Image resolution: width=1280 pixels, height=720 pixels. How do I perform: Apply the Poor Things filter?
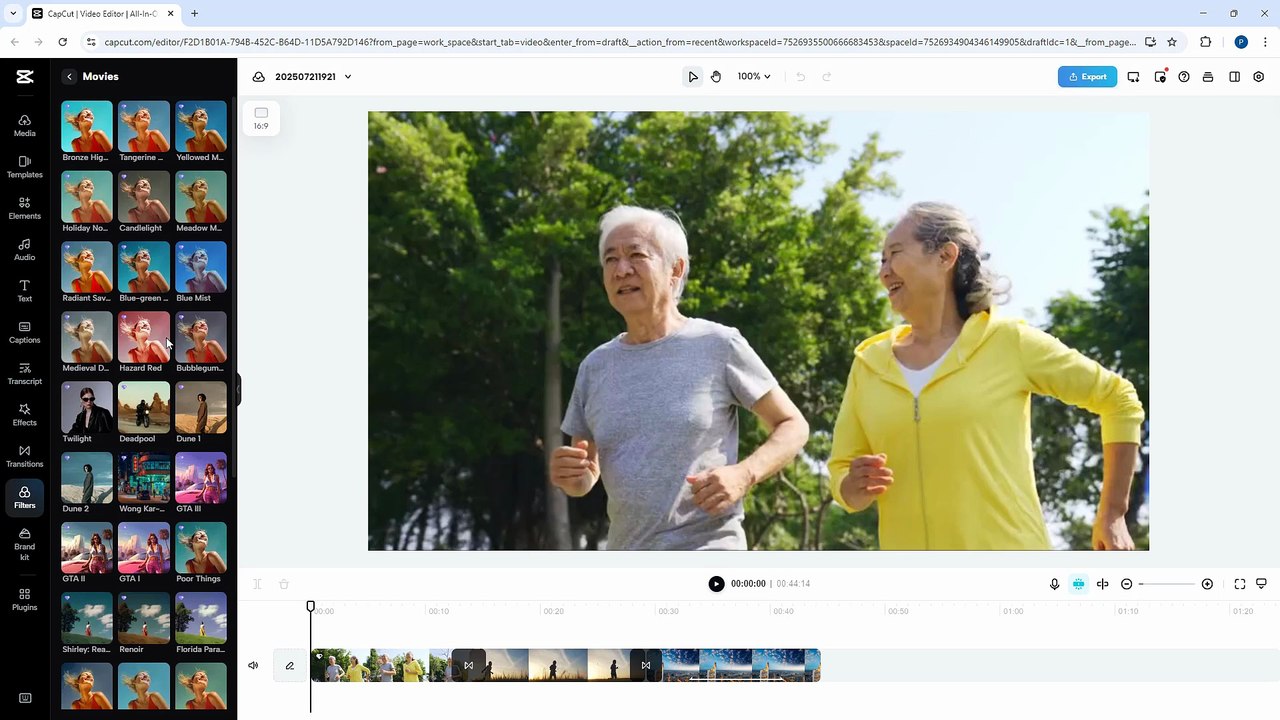201,548
